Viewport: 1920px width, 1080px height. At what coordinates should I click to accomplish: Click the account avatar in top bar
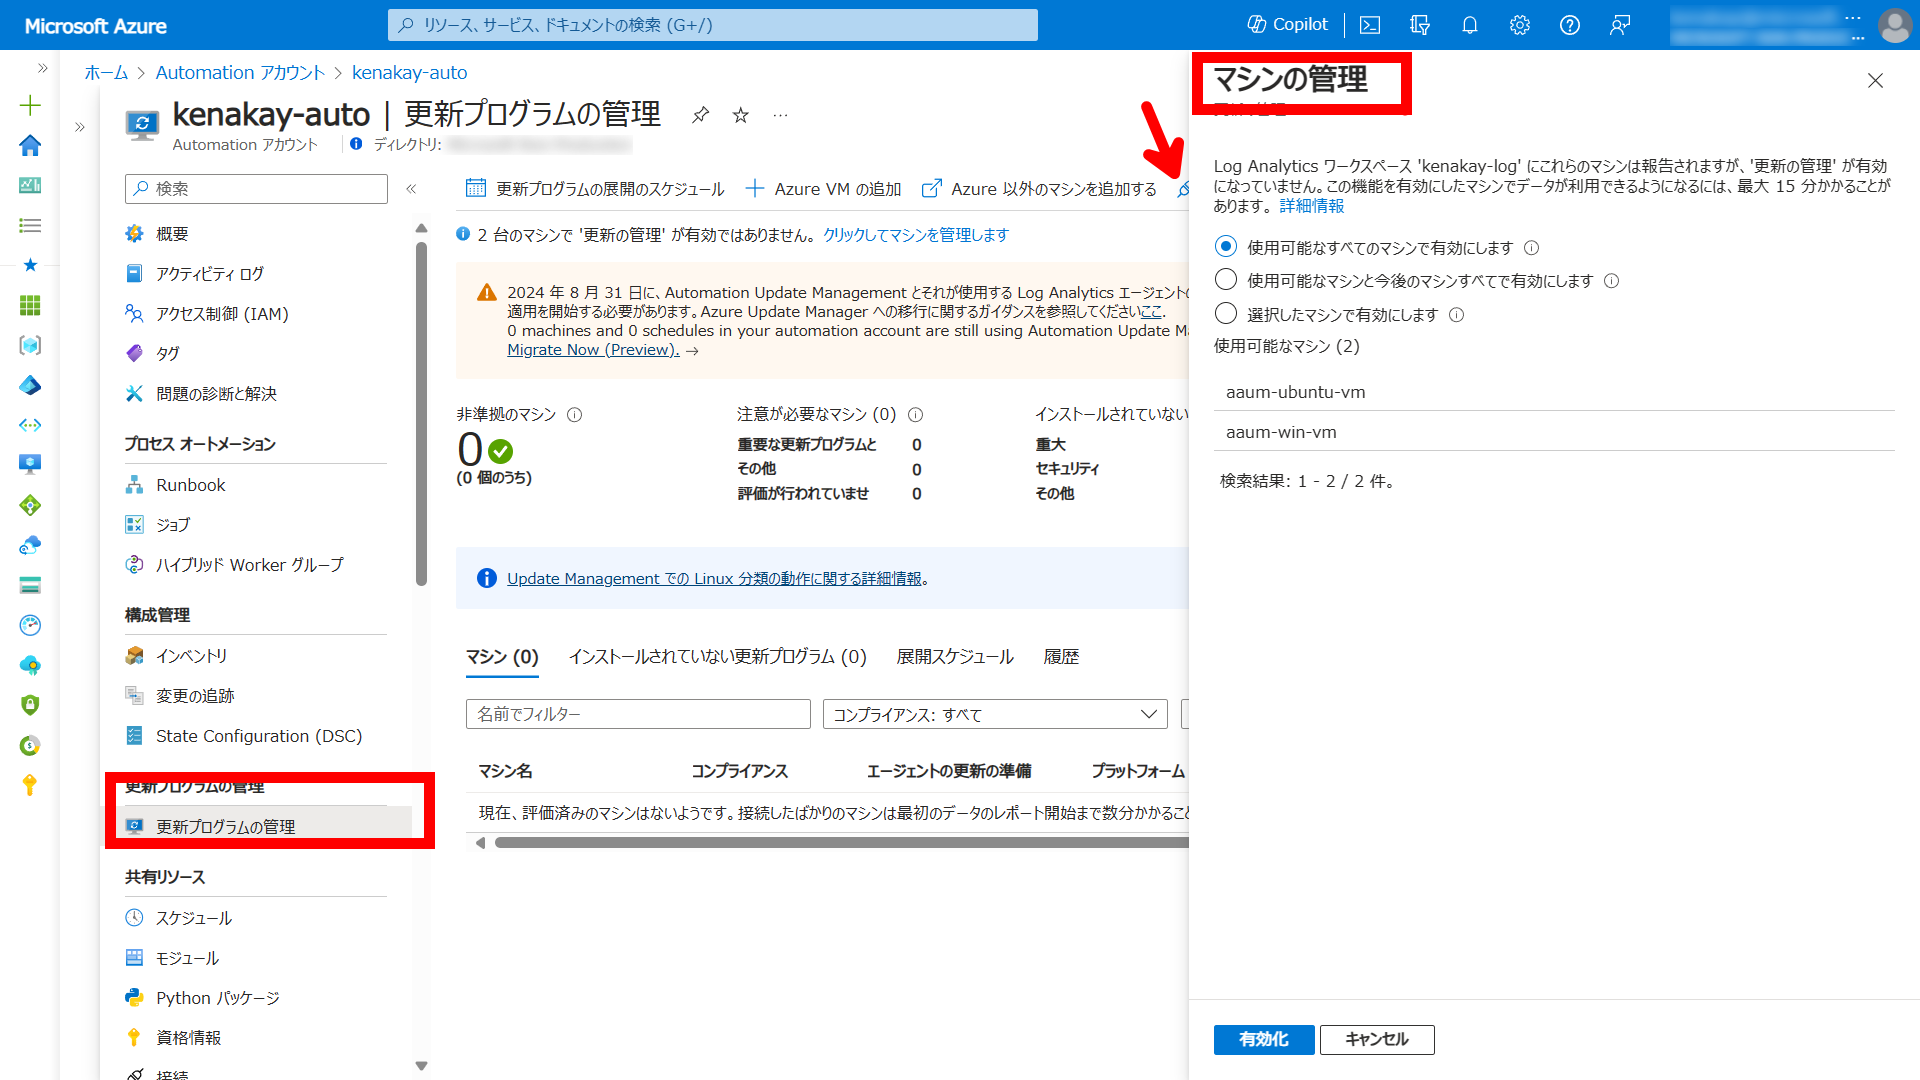pyautogui.click(x=1894, y=25)
